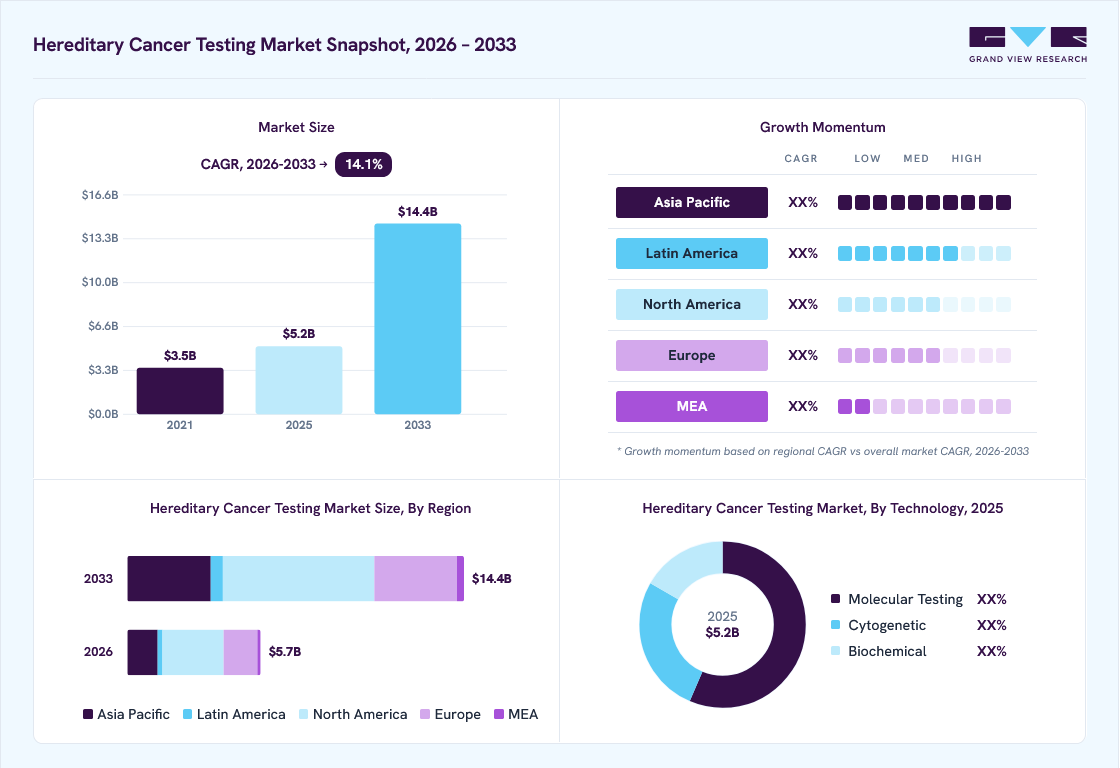
Task: Click the $14.4B label beside 2033 stacked bar
Action: tap(491, 579)
